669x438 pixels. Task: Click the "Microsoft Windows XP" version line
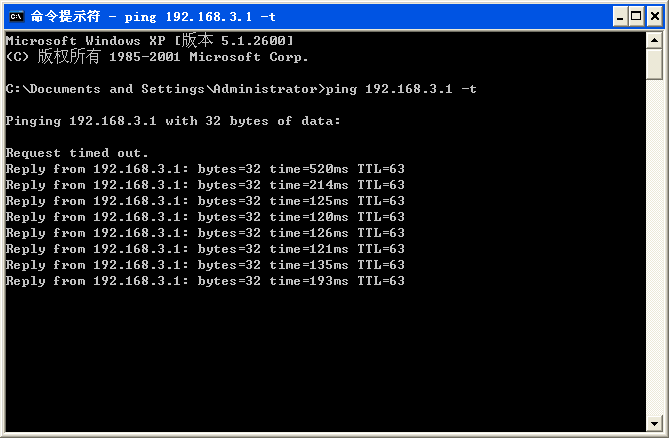tap(149, 40)
